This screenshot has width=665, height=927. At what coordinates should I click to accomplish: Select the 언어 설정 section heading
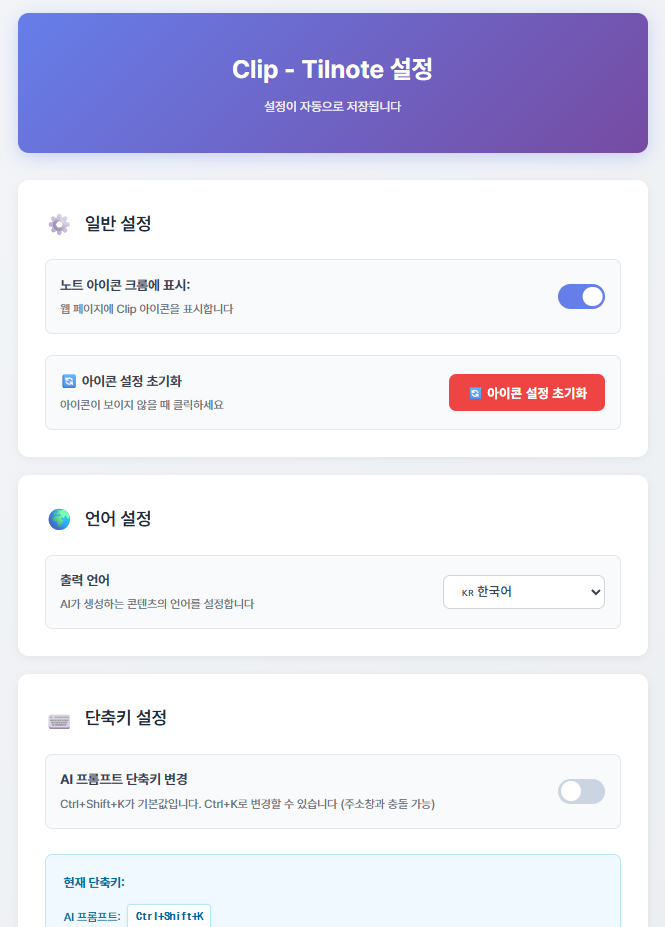pos(118,519)
